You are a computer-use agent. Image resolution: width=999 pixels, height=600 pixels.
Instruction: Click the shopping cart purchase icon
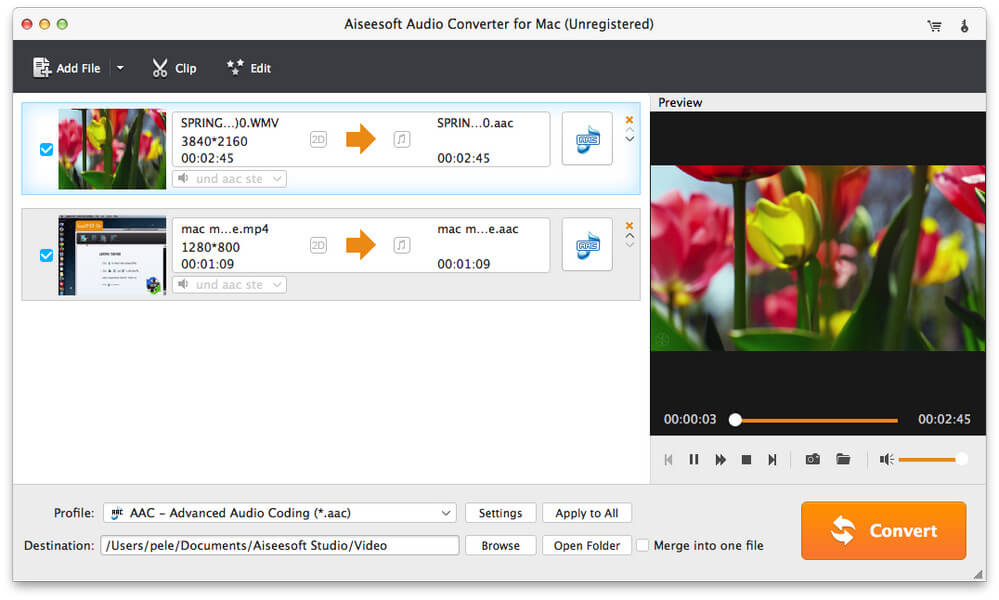point(934,25)
